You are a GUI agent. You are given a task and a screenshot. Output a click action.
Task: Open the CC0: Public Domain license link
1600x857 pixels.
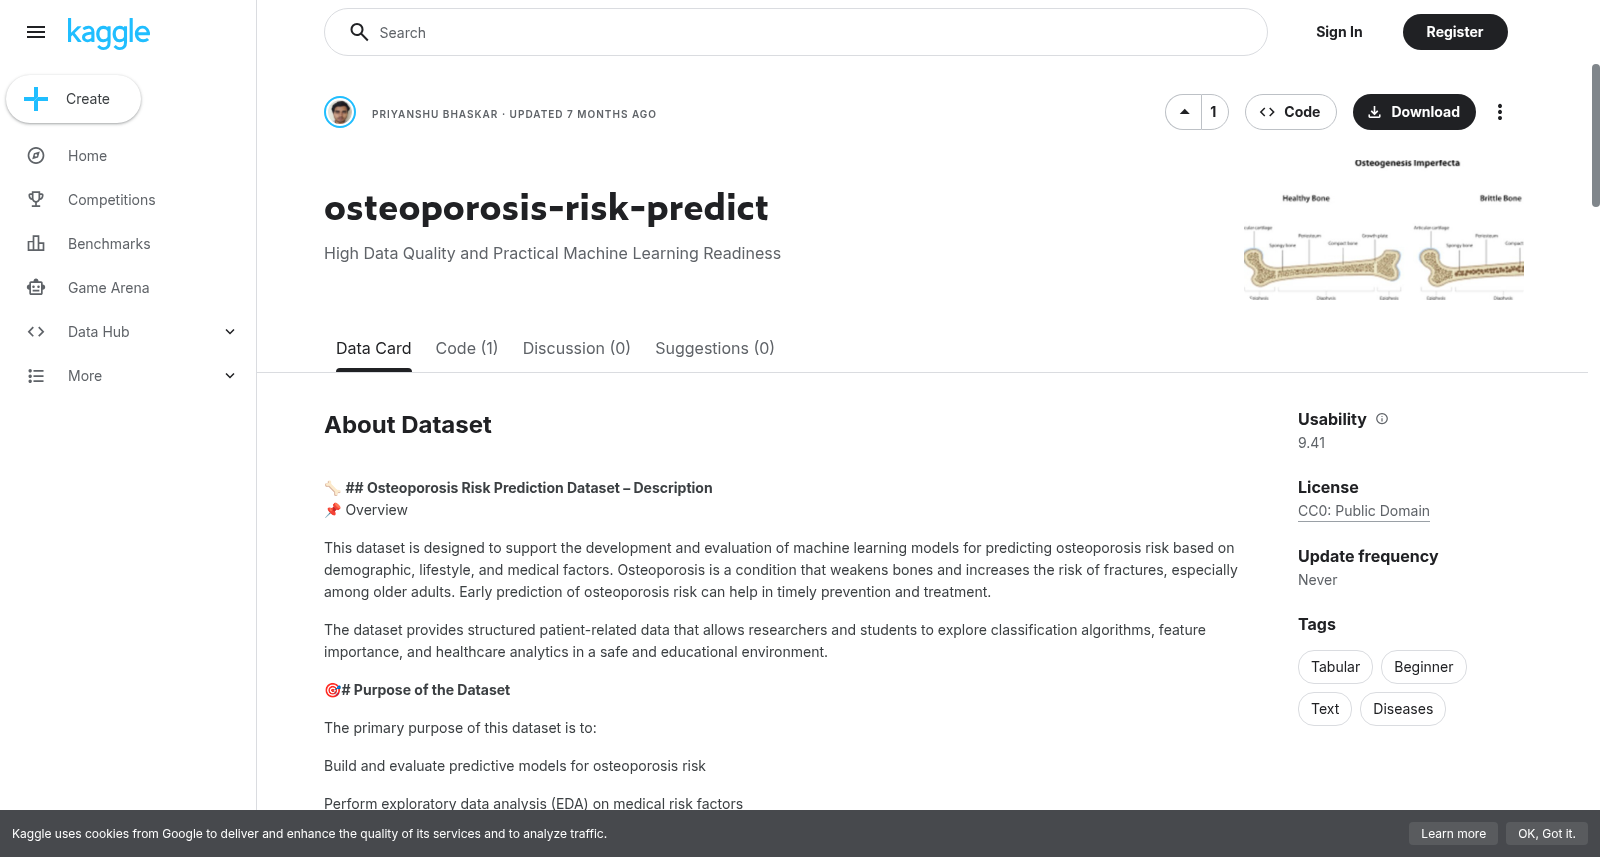pos(1364,511)
